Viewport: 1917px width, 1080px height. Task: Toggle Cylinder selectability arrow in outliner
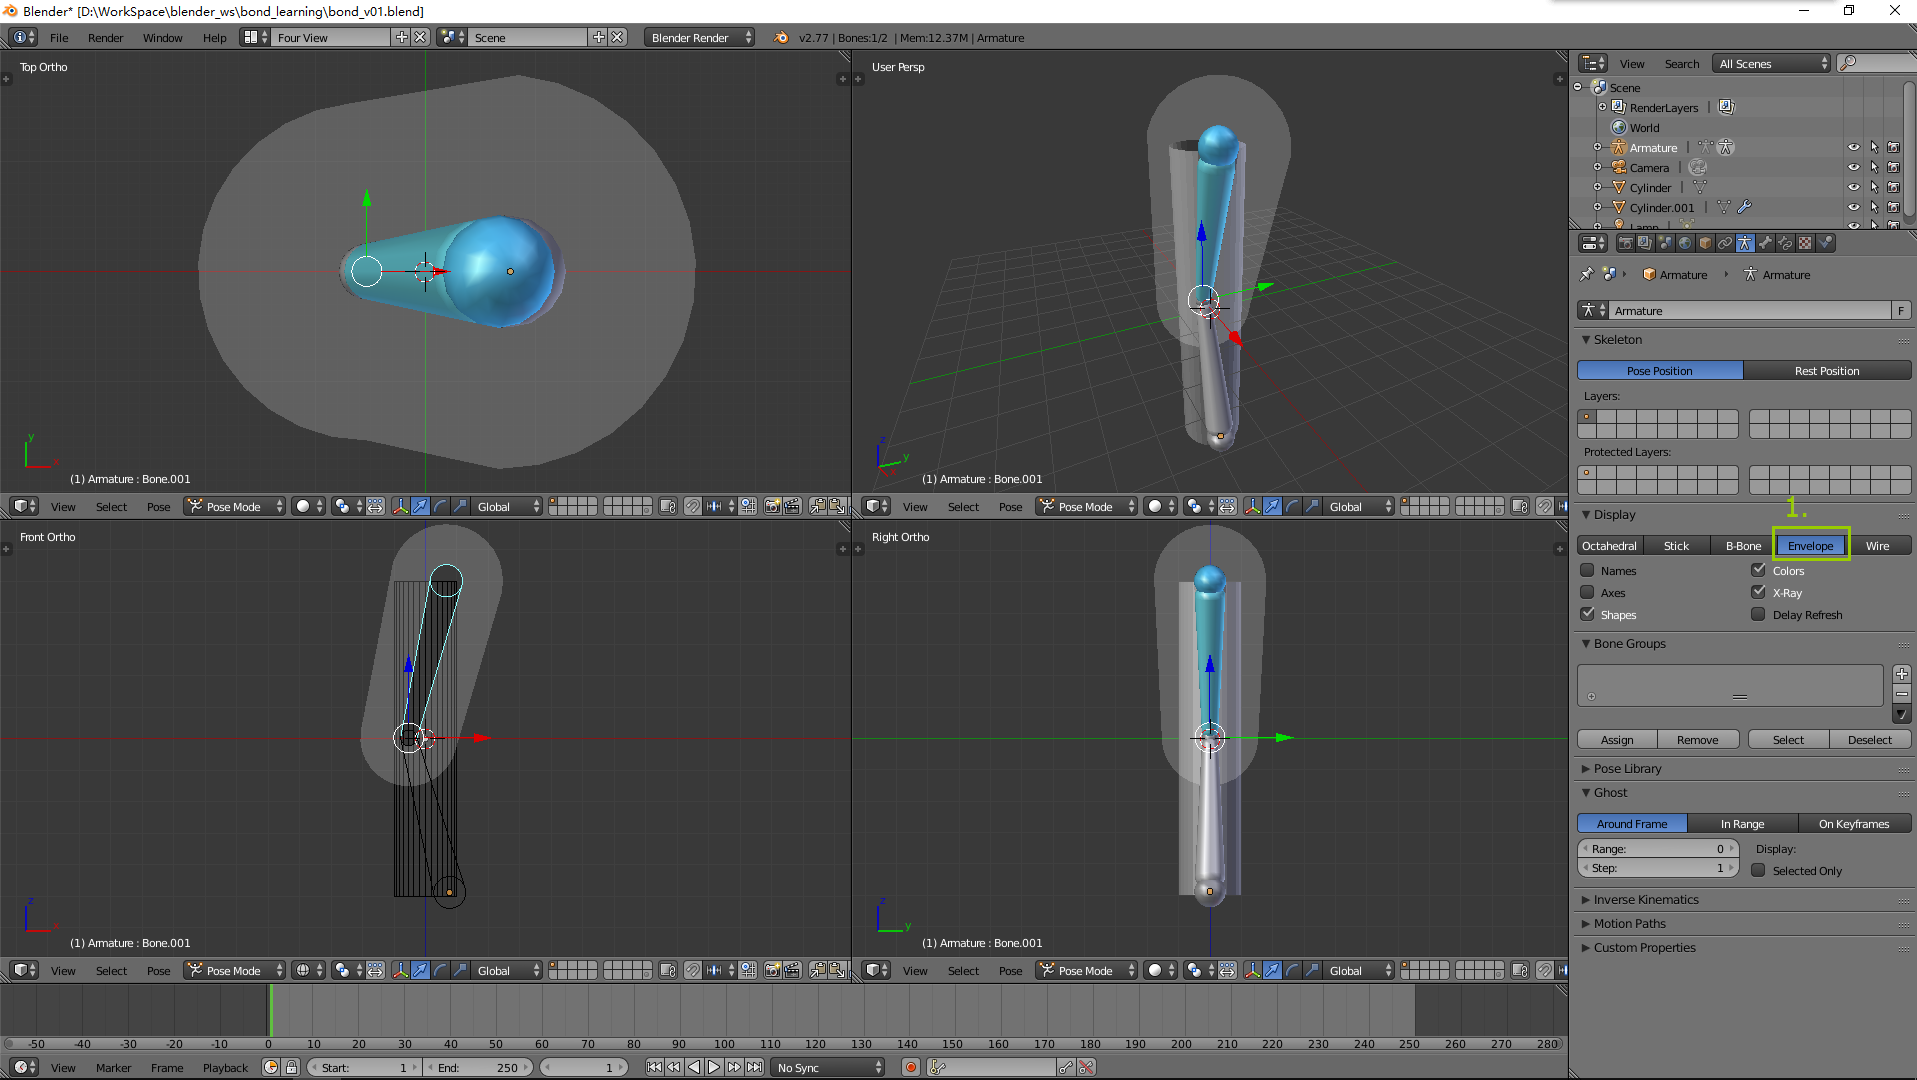[1874, 187]
